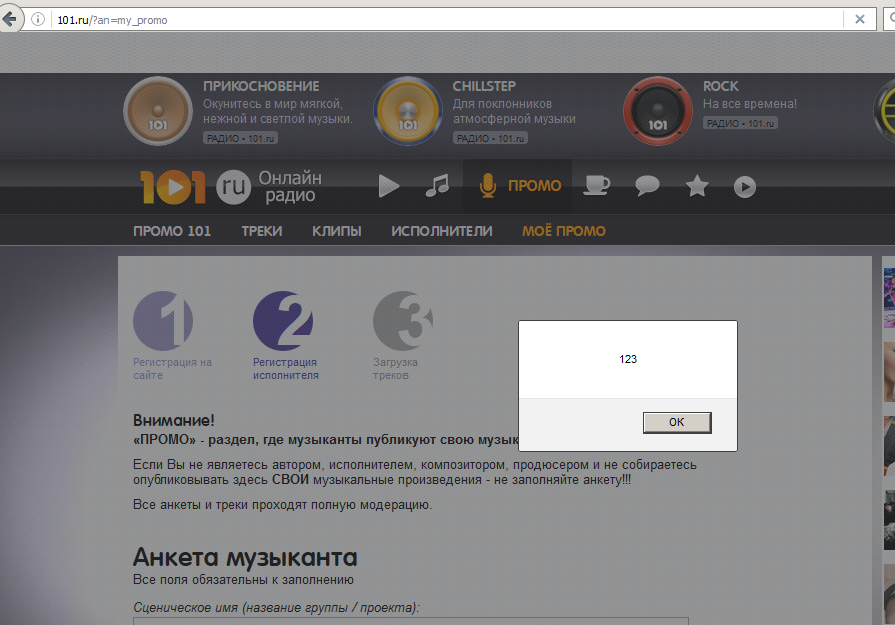
Task: Open the coffee cup section icon
Action: (x=596, y=186)
